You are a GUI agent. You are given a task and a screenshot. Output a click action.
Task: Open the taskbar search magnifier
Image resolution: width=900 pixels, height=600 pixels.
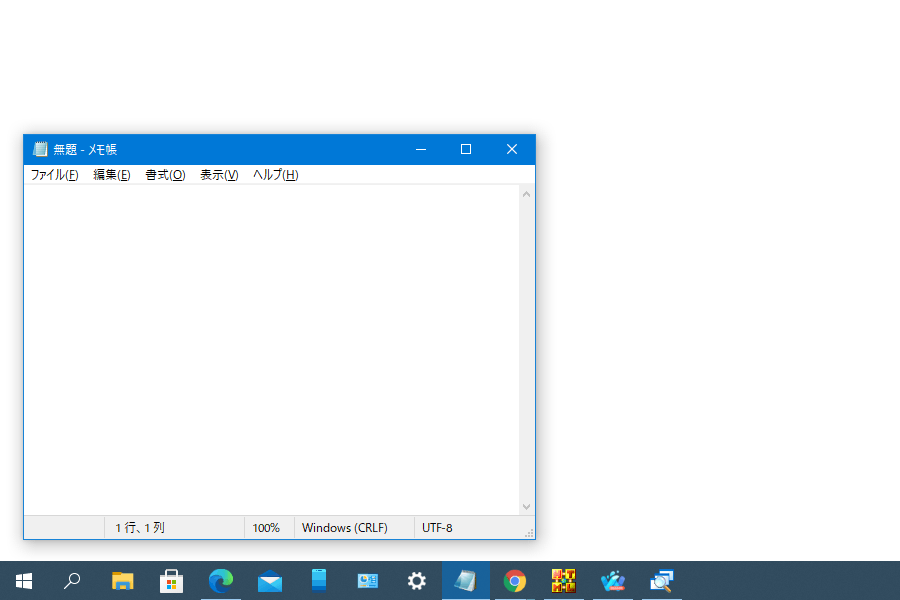click(x=72, y=581)
